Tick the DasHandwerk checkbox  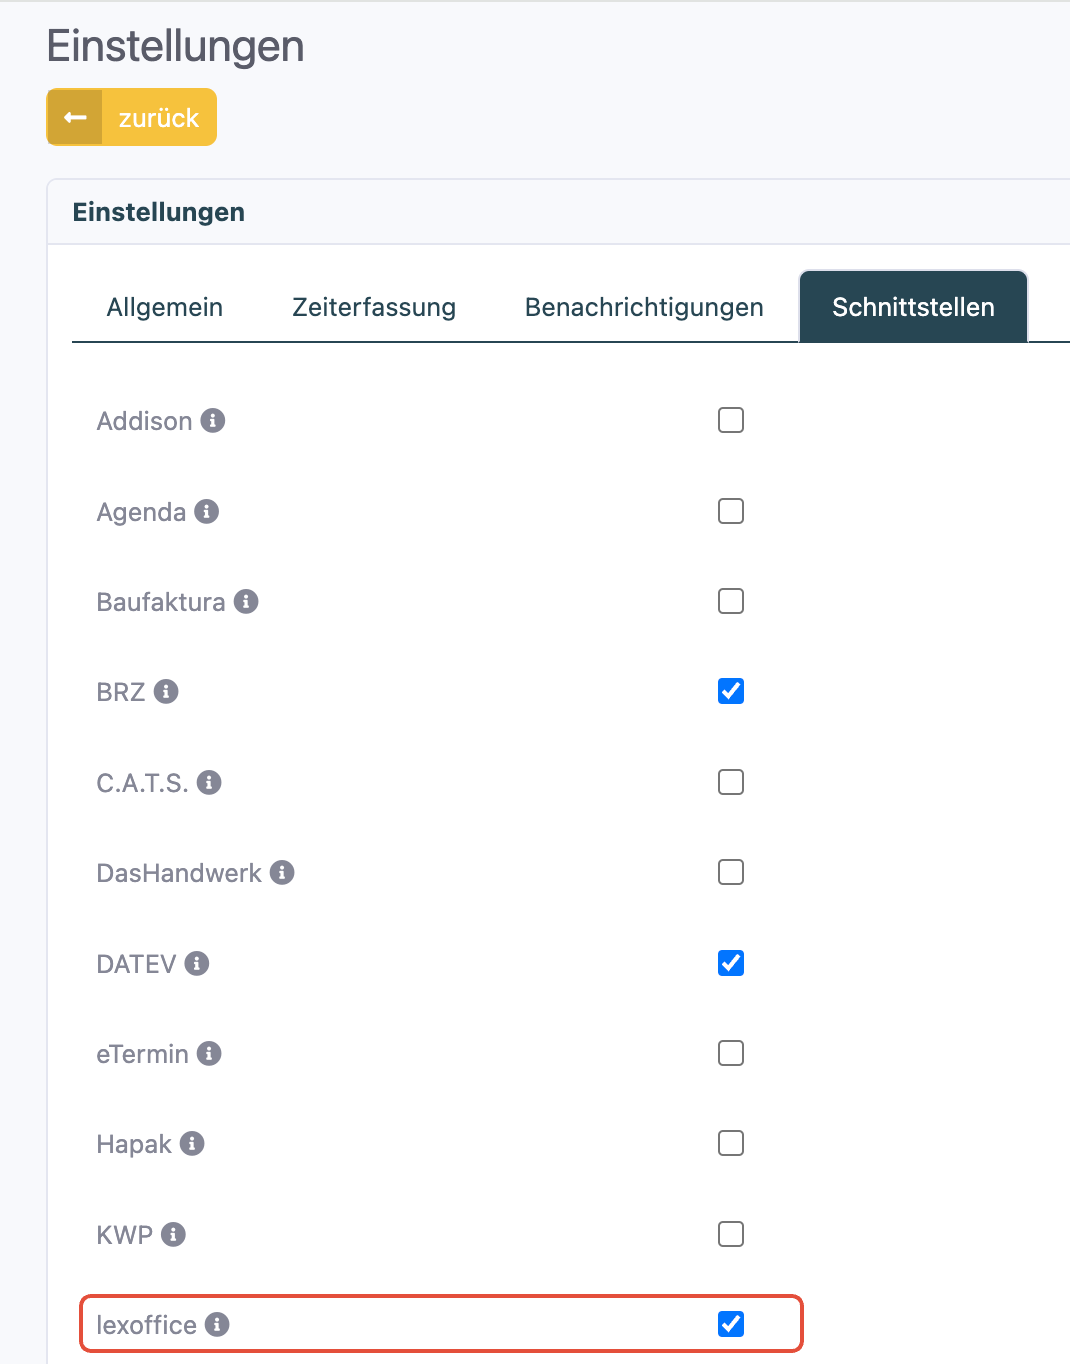coord(731,872)
